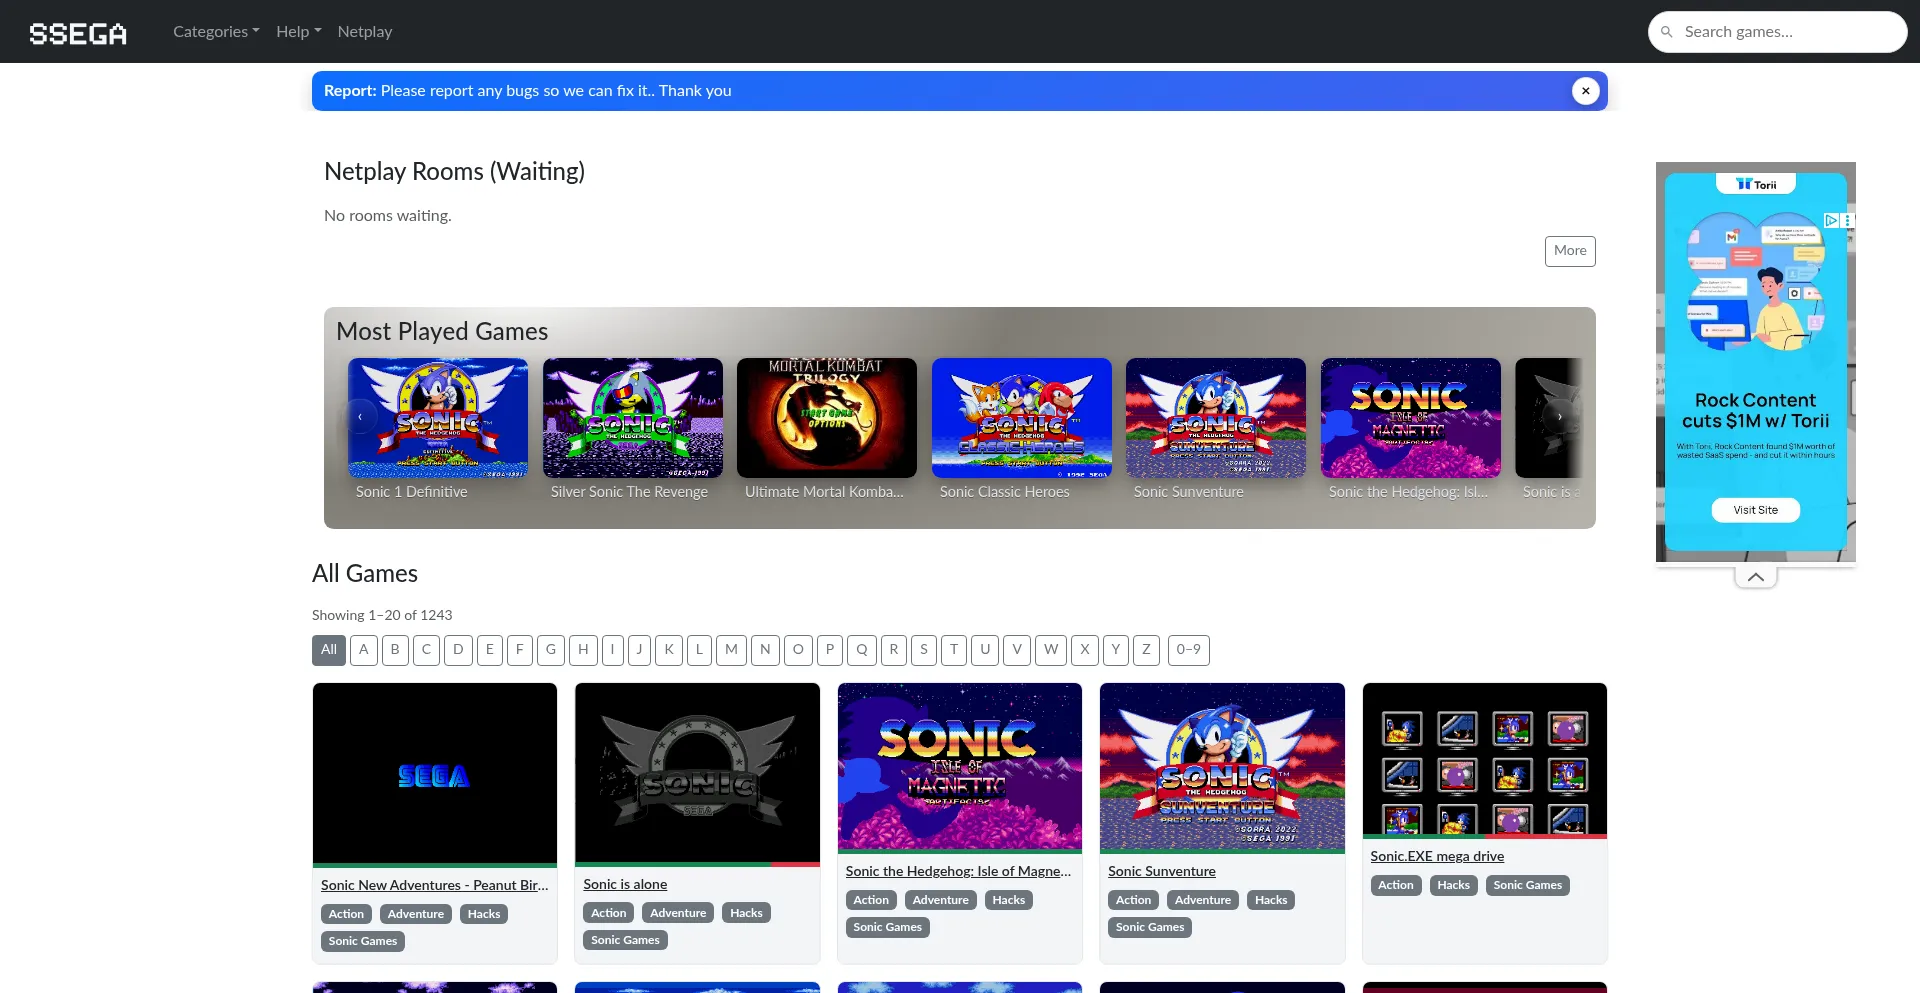Advance Most Played carousel with next arrow
This screenshot has height=993, width=1920.
pyautogui.click(x=1559, y=417)
